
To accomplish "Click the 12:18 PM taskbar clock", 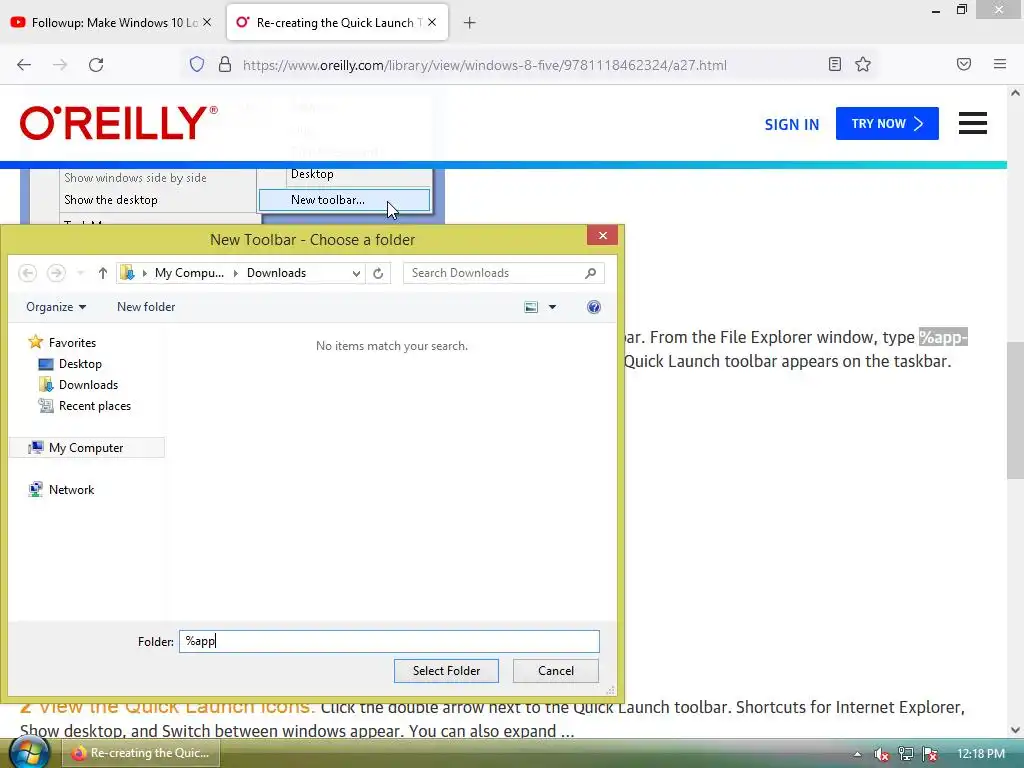I will coord(981,754).
